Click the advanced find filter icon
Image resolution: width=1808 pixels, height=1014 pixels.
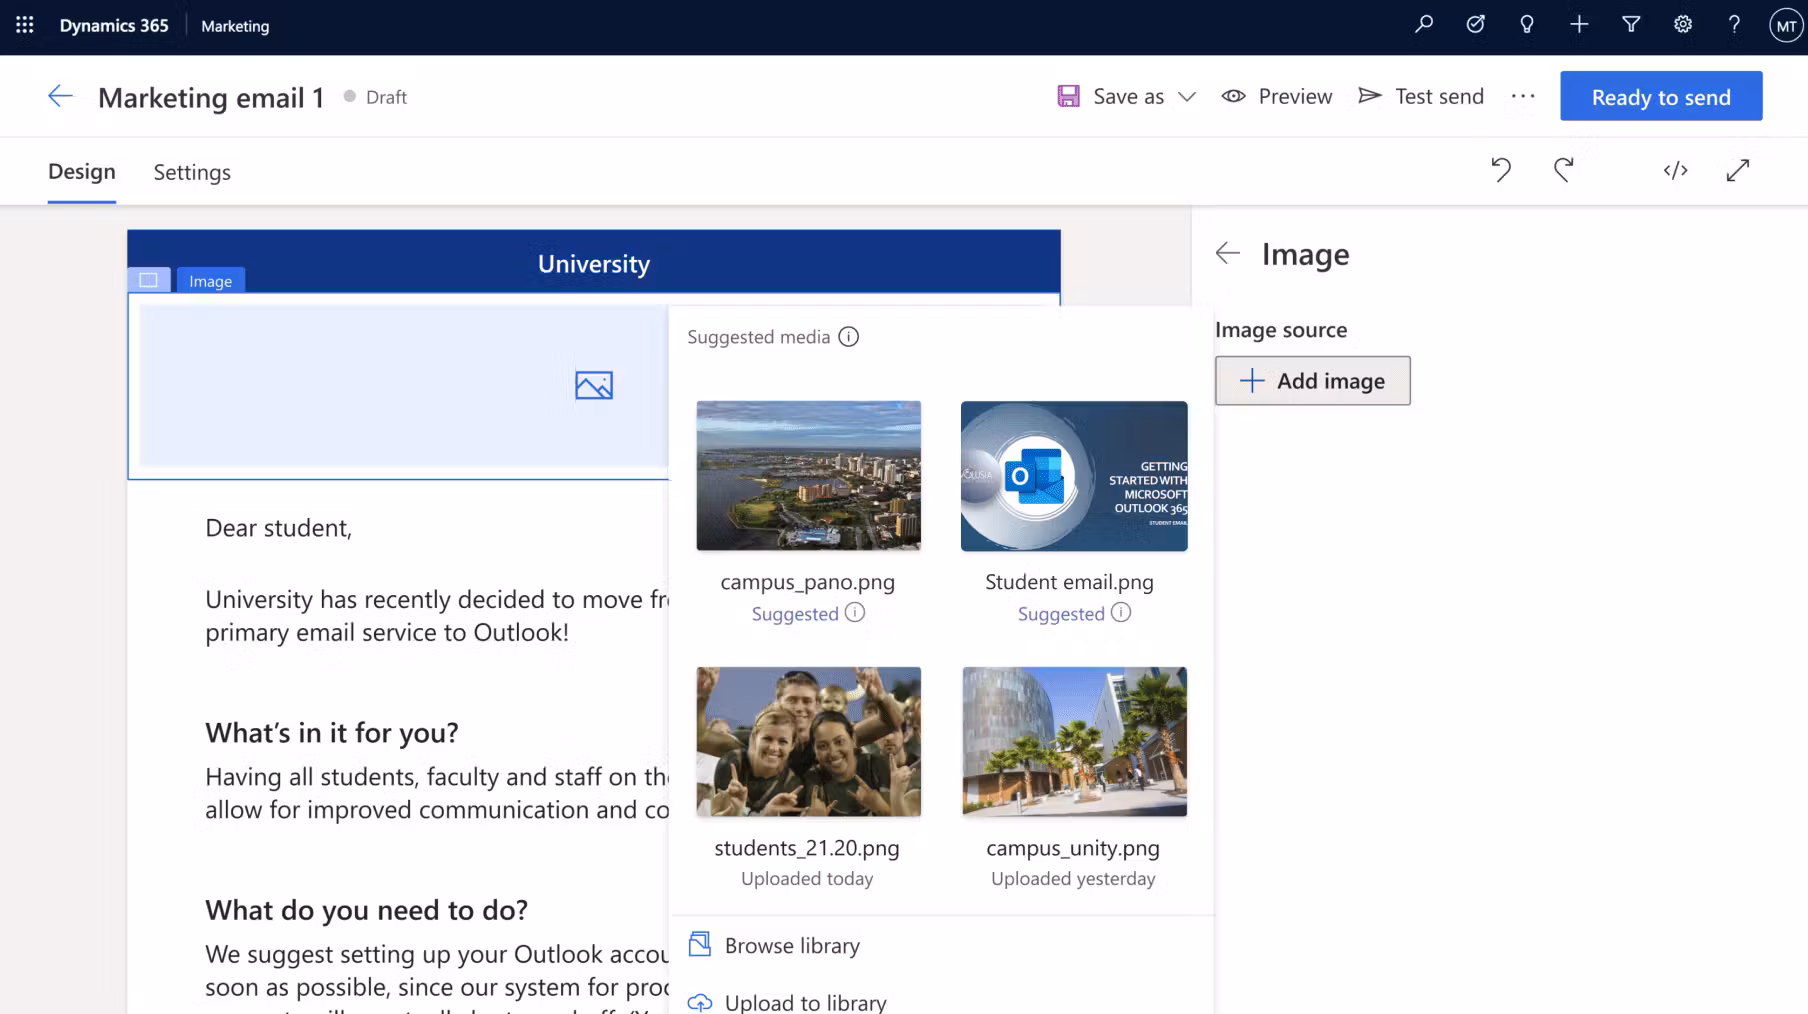click(x=1631, y=25)
